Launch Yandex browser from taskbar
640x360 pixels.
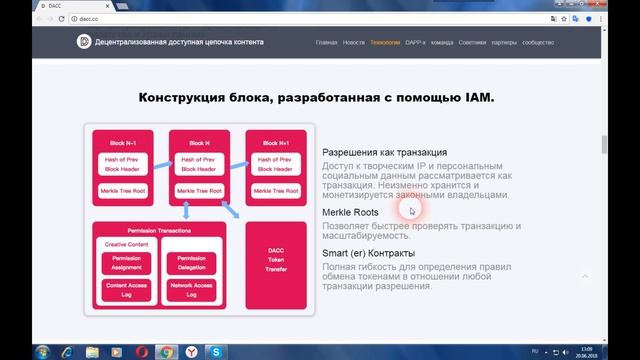click(x=191, y=352)
